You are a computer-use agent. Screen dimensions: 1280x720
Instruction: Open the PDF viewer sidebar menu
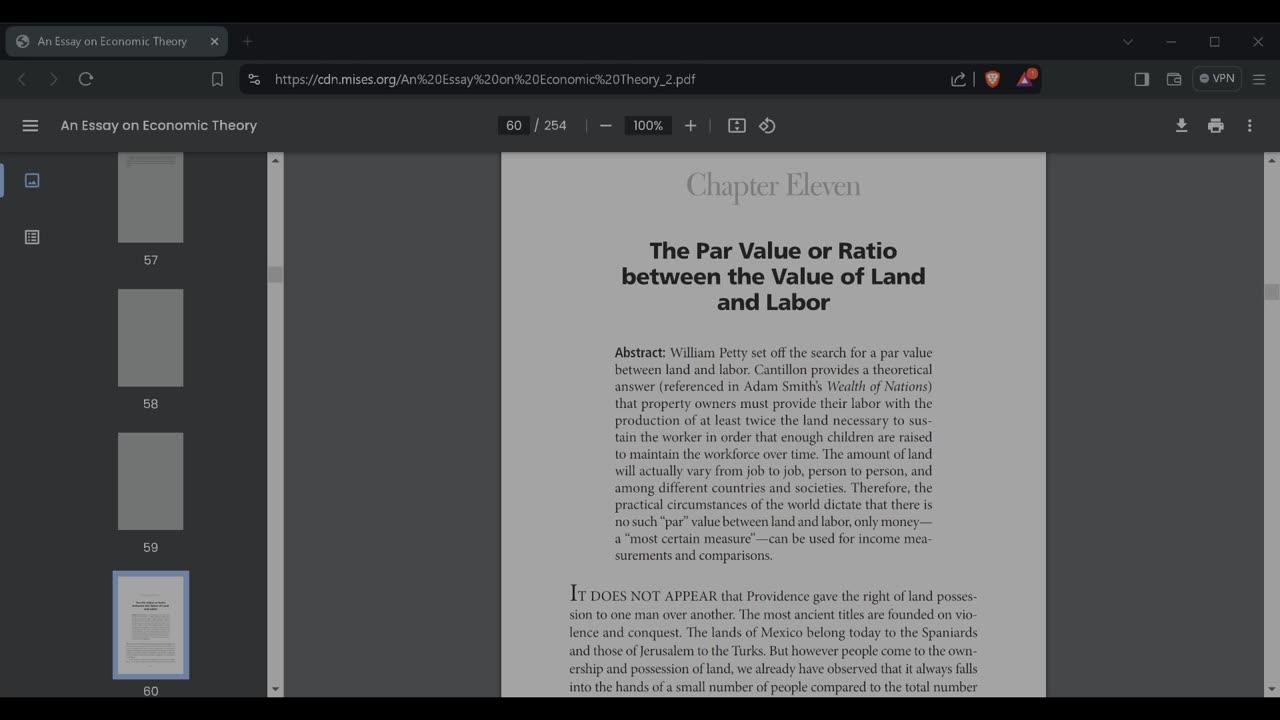(x=30, y=126)
